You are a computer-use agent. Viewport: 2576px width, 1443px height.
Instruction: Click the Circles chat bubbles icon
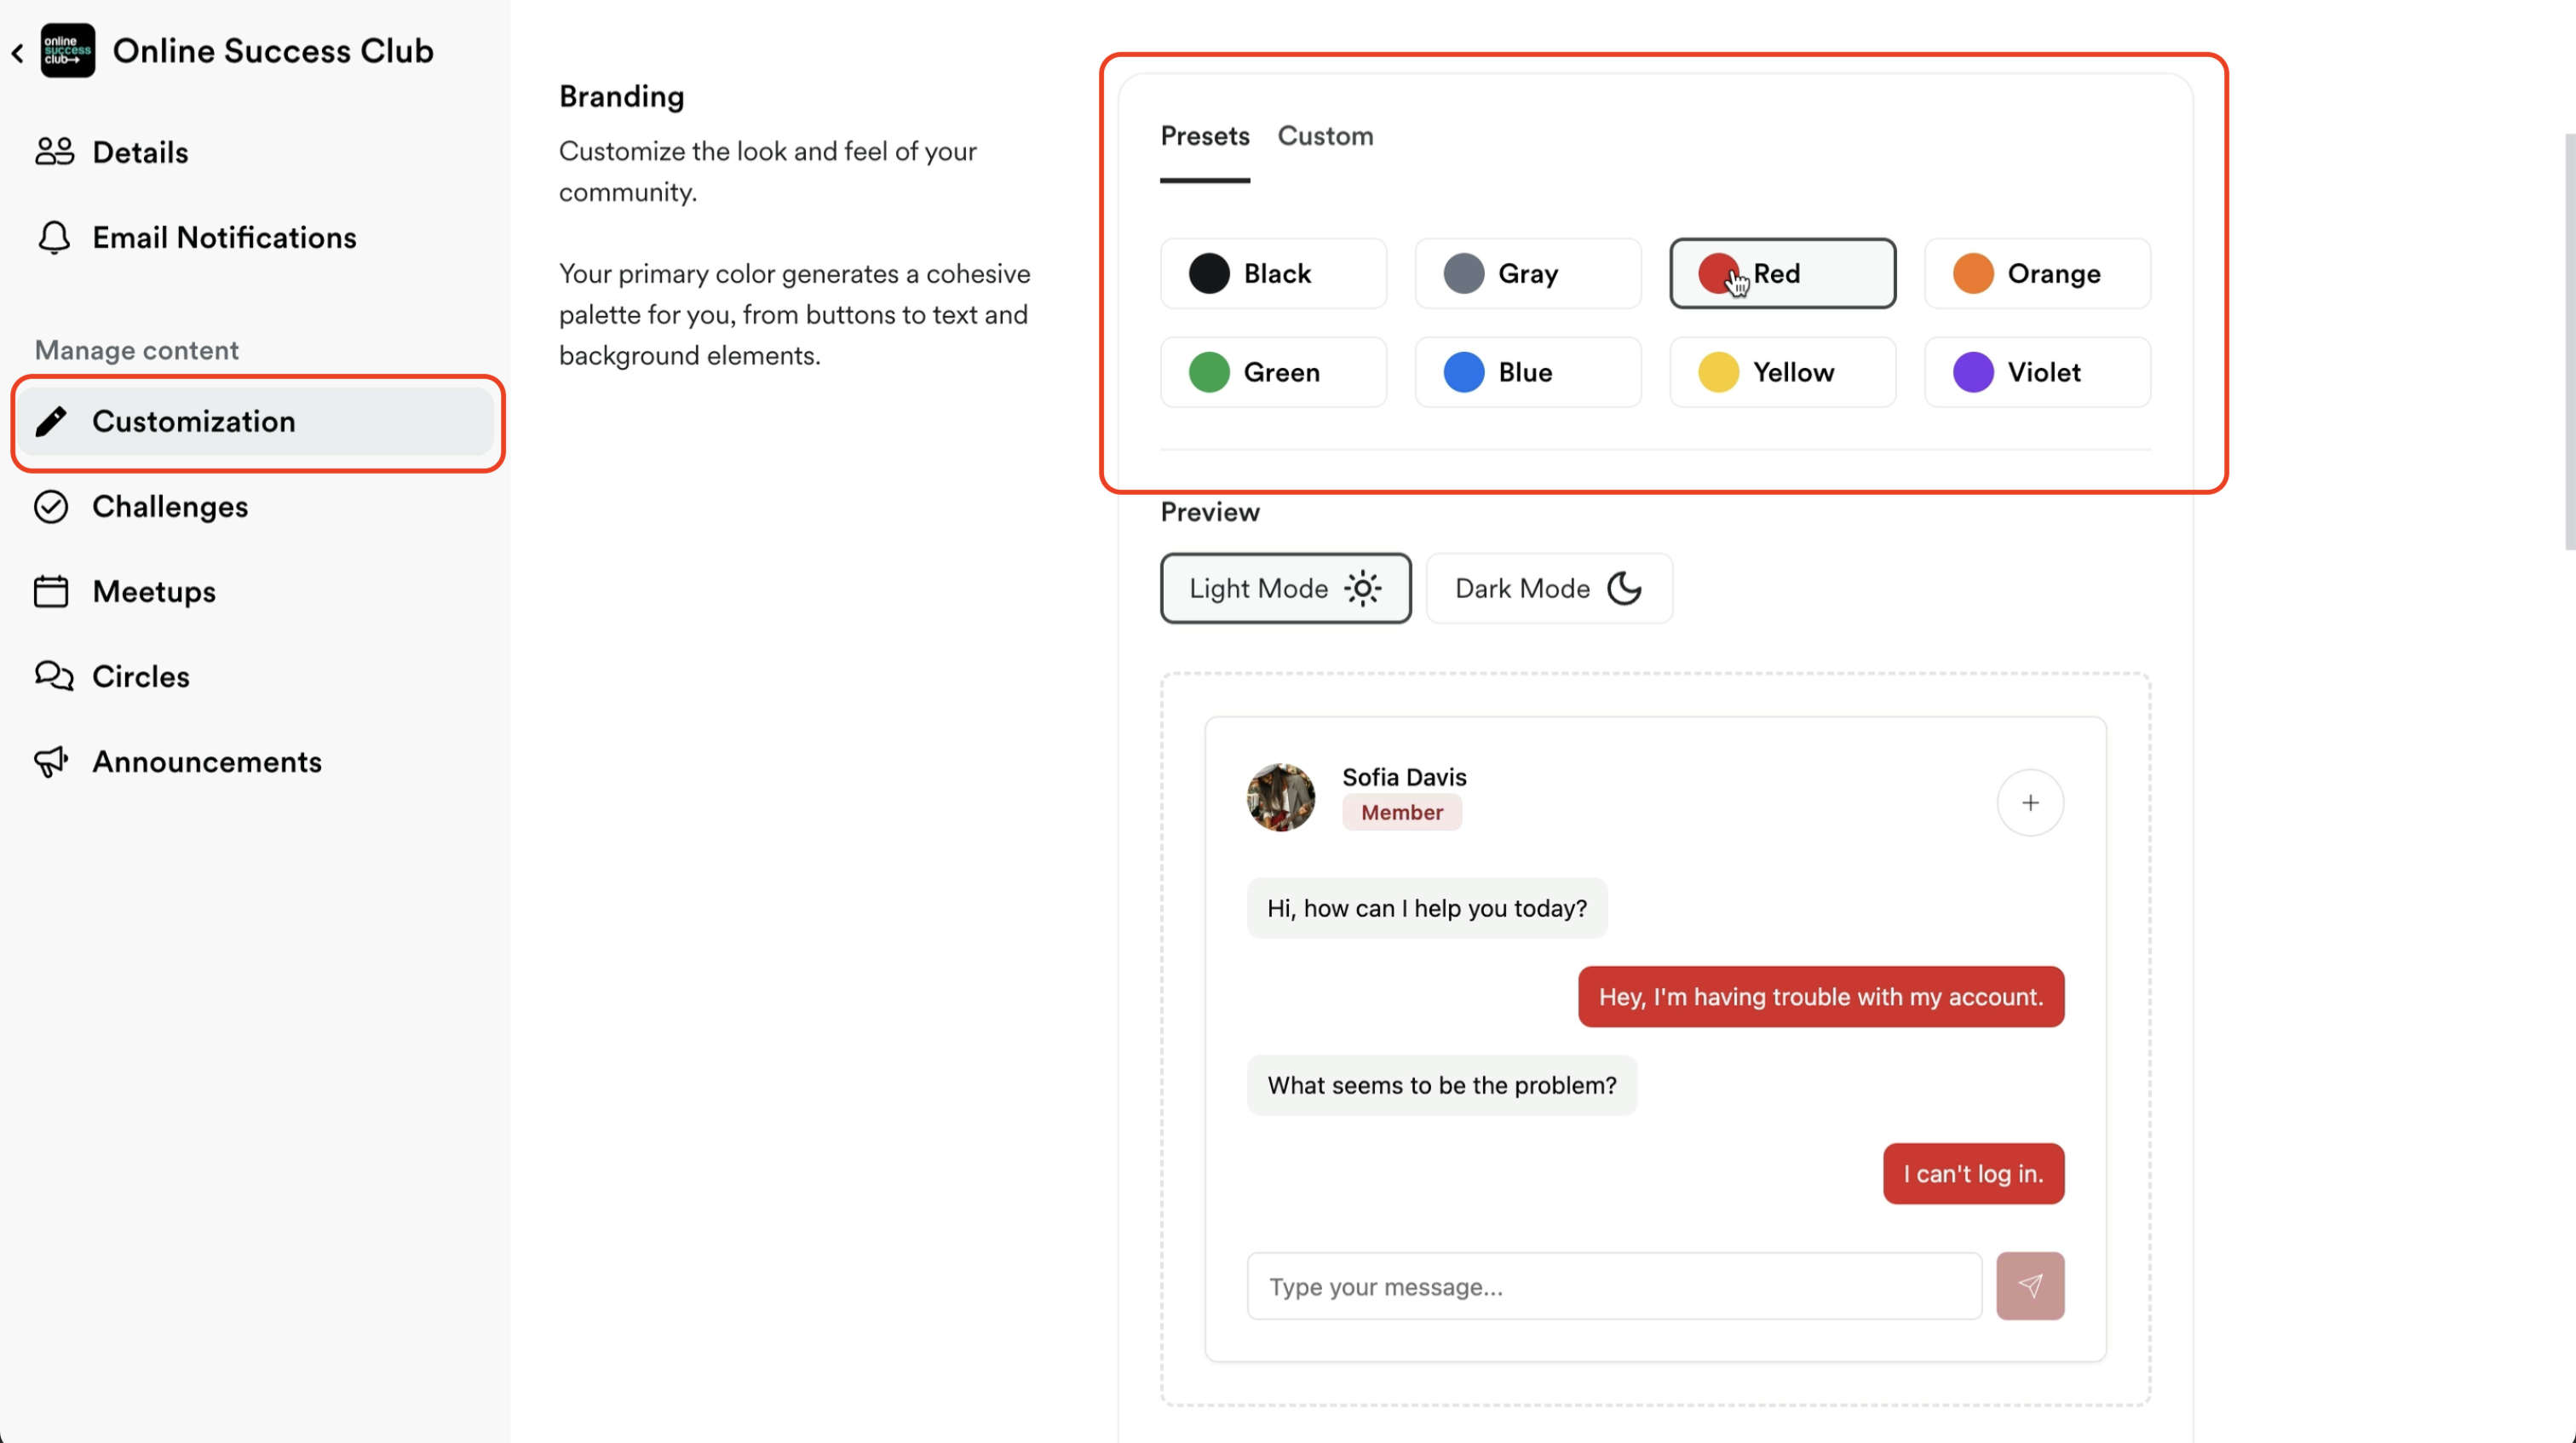53,677
